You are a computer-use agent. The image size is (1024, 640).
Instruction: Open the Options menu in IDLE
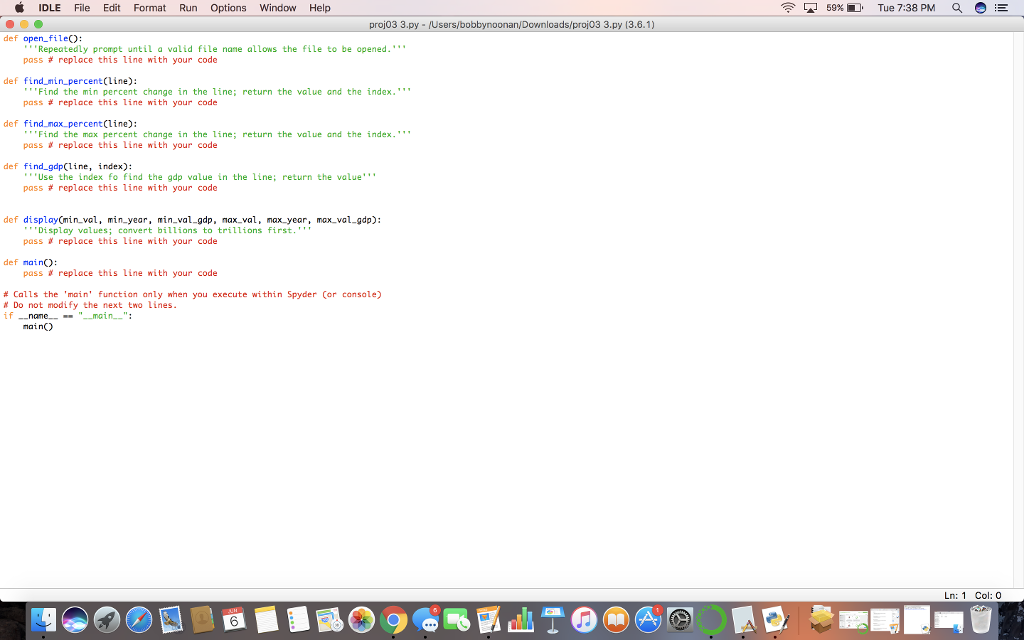tap(227, 7)
